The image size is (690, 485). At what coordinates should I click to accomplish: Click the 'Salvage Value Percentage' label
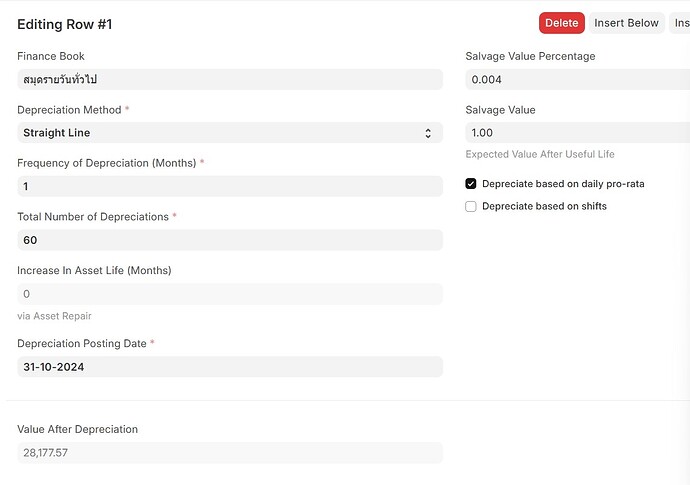(x=530, y=56)
